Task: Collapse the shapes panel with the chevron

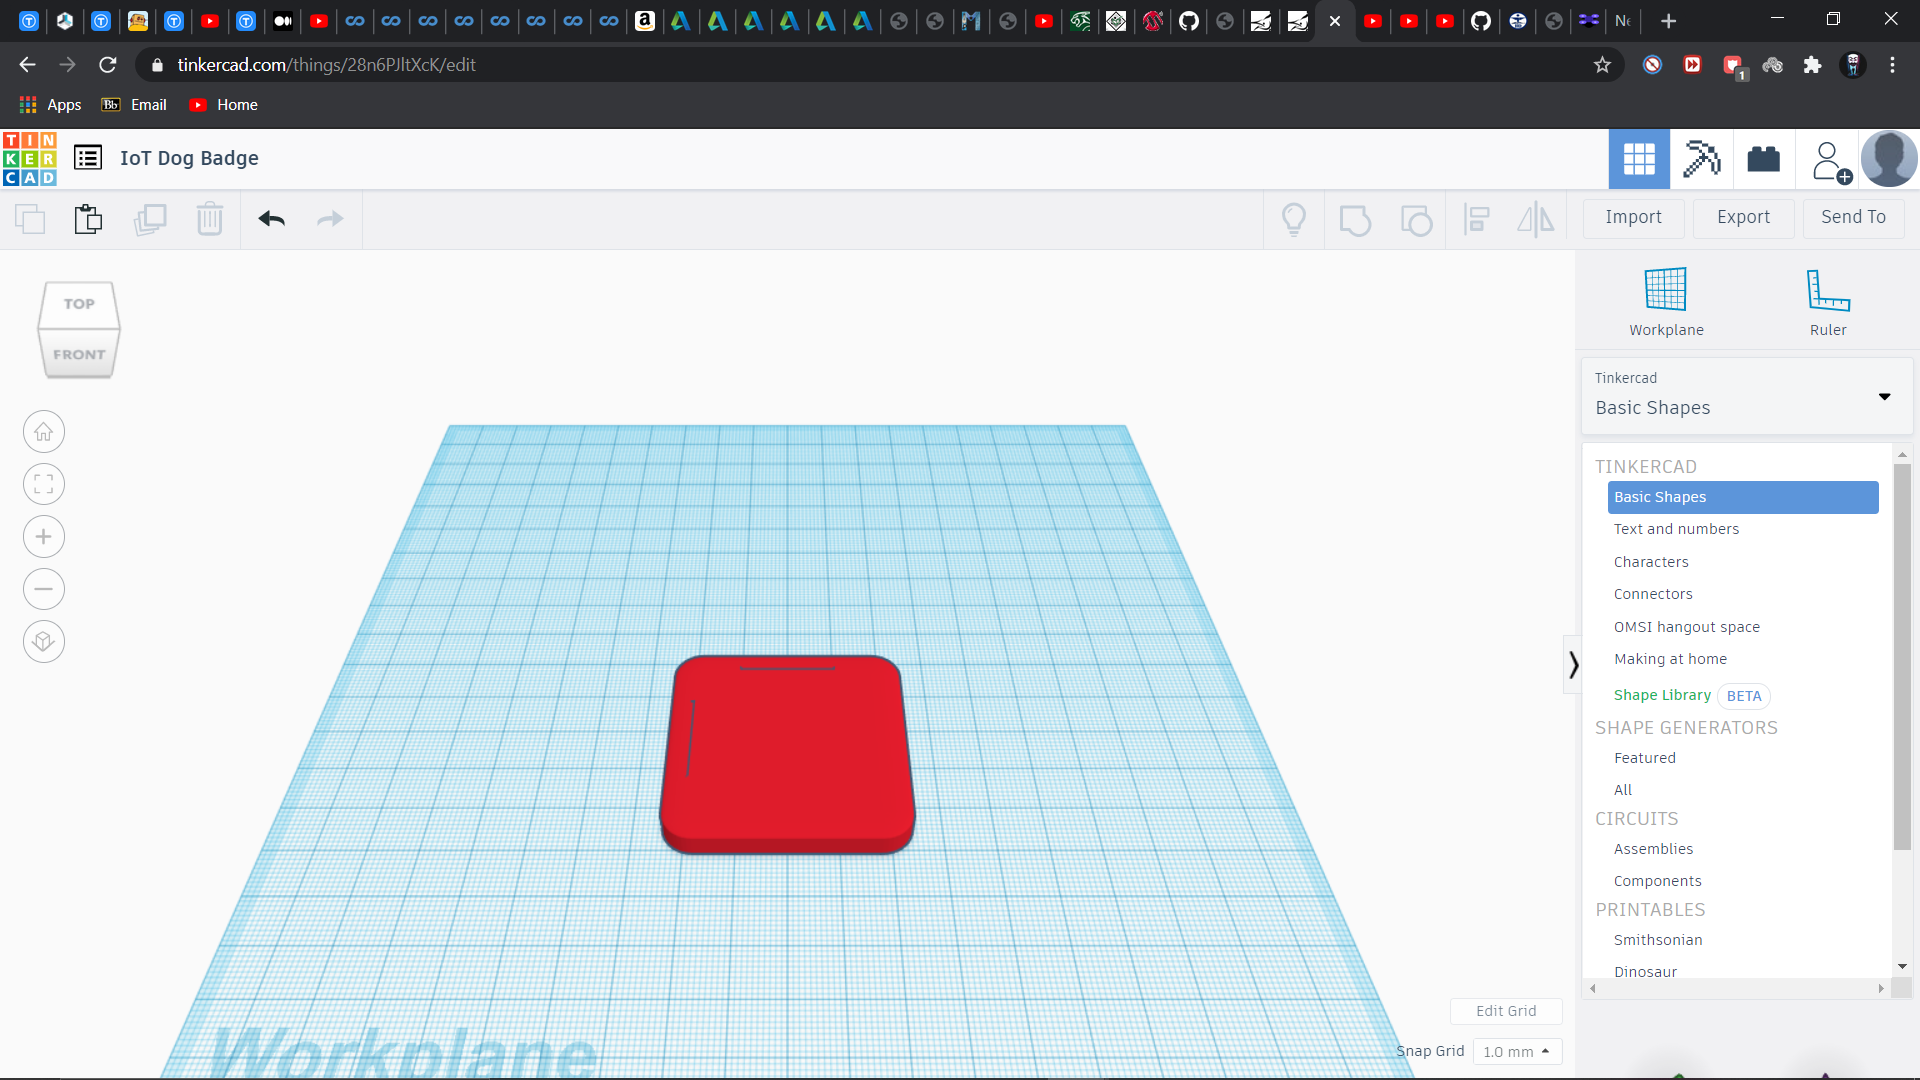Action: click(1573, 664)
